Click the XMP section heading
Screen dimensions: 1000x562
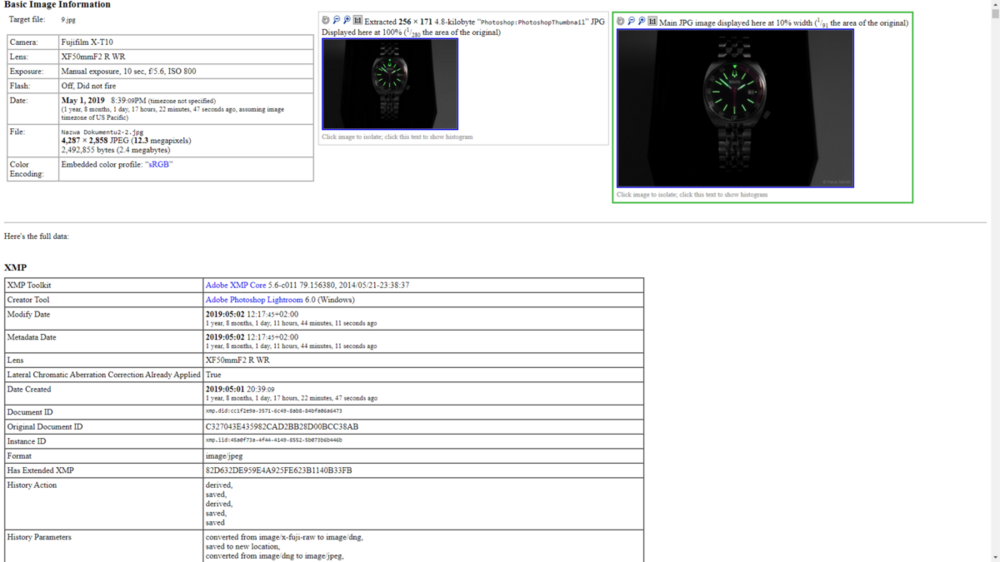click(15, 268)
